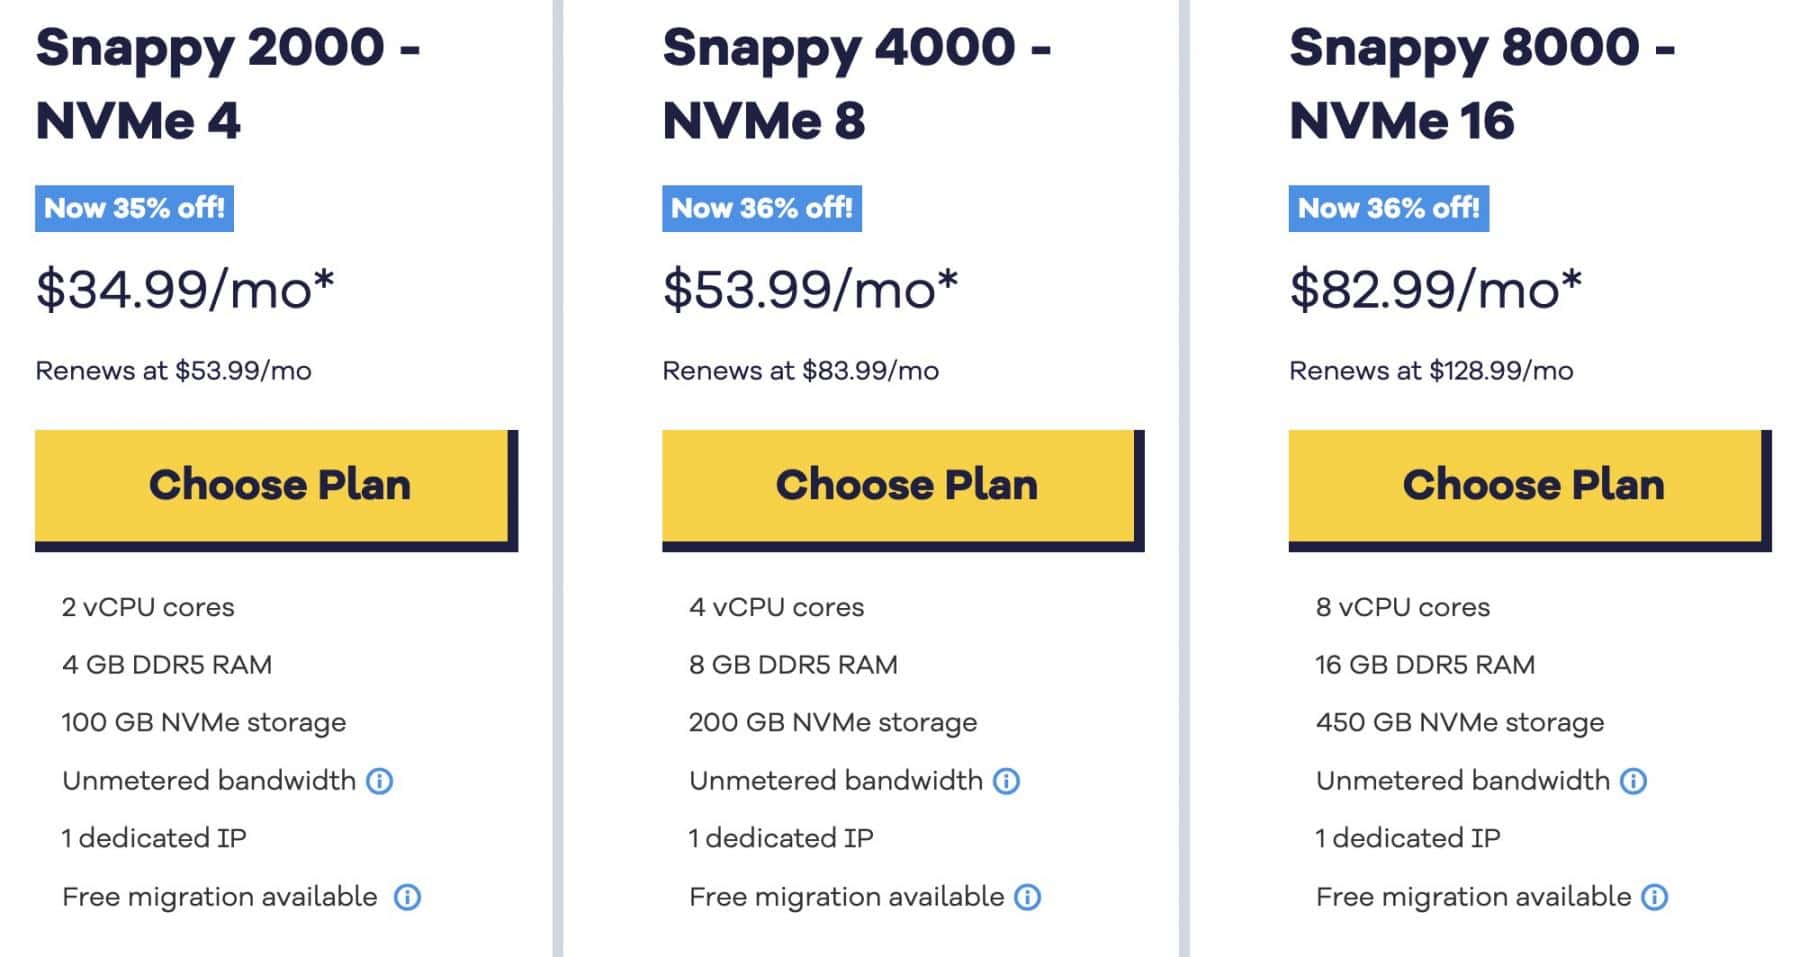The height and width of the screenshot is (957, 1800).
Task: Click the 'Now 35% off!' badge
Action: [x=134, y=208]
